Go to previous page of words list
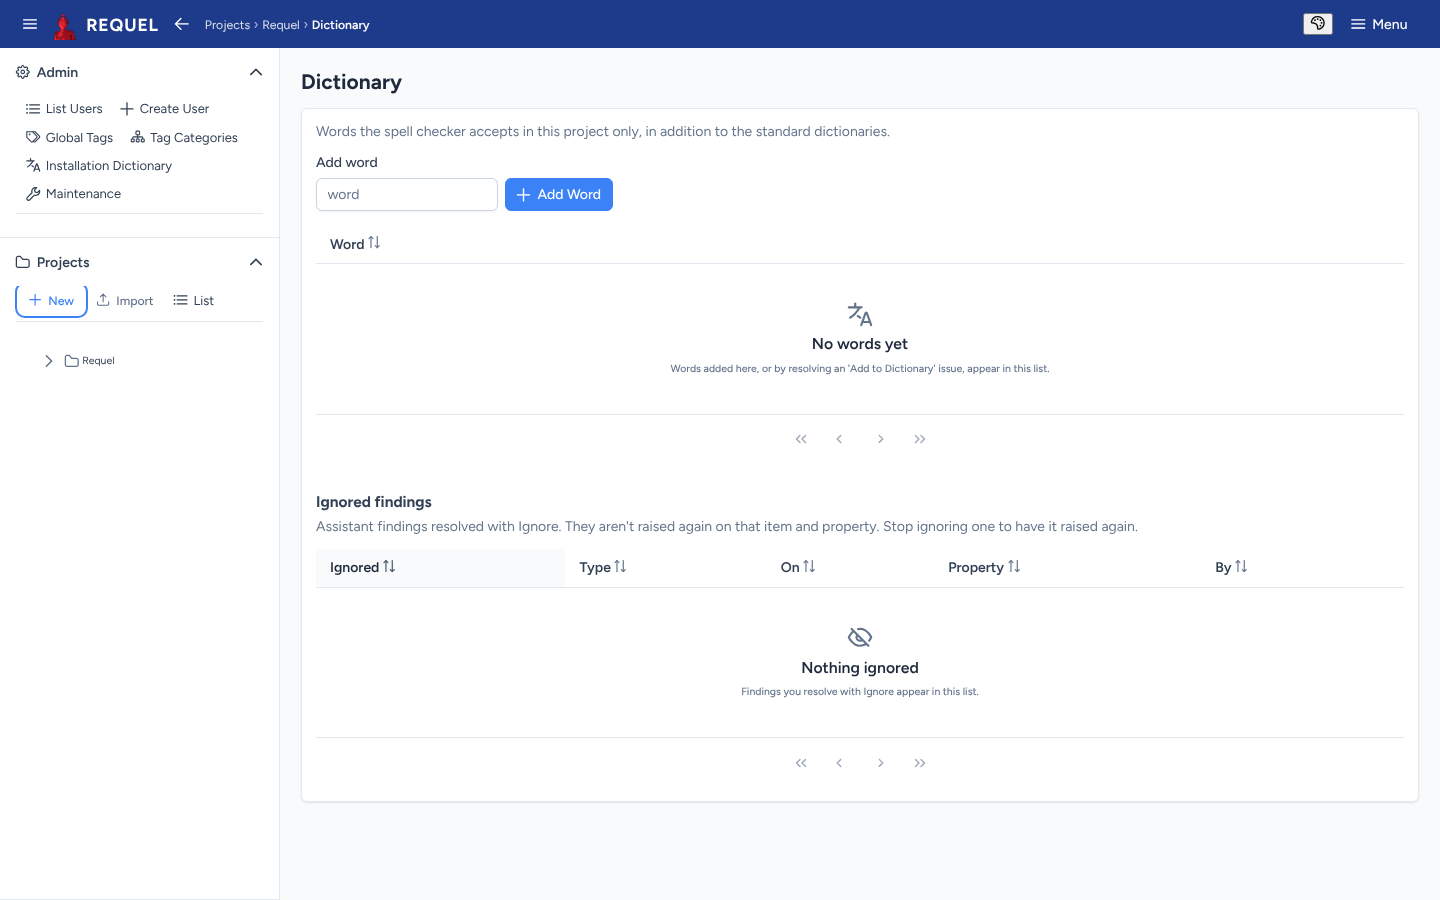This screenshot has height=900, width=1440. pyautogui.click(x=839, y=439)
